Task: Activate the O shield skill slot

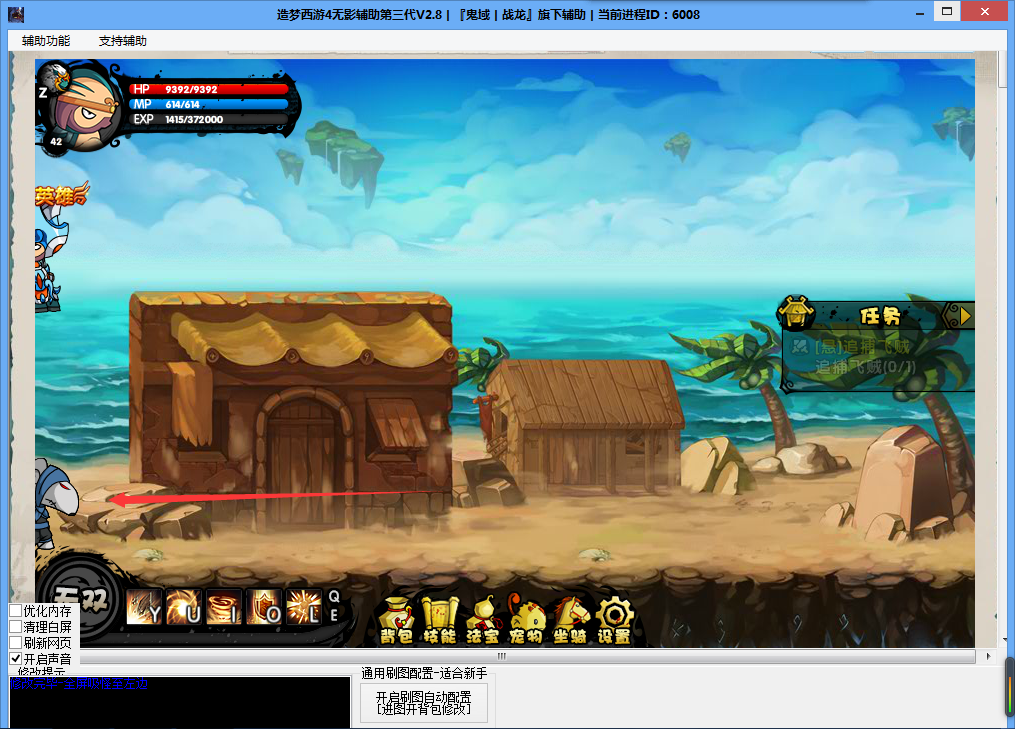Action: click(x=264, y=607)
